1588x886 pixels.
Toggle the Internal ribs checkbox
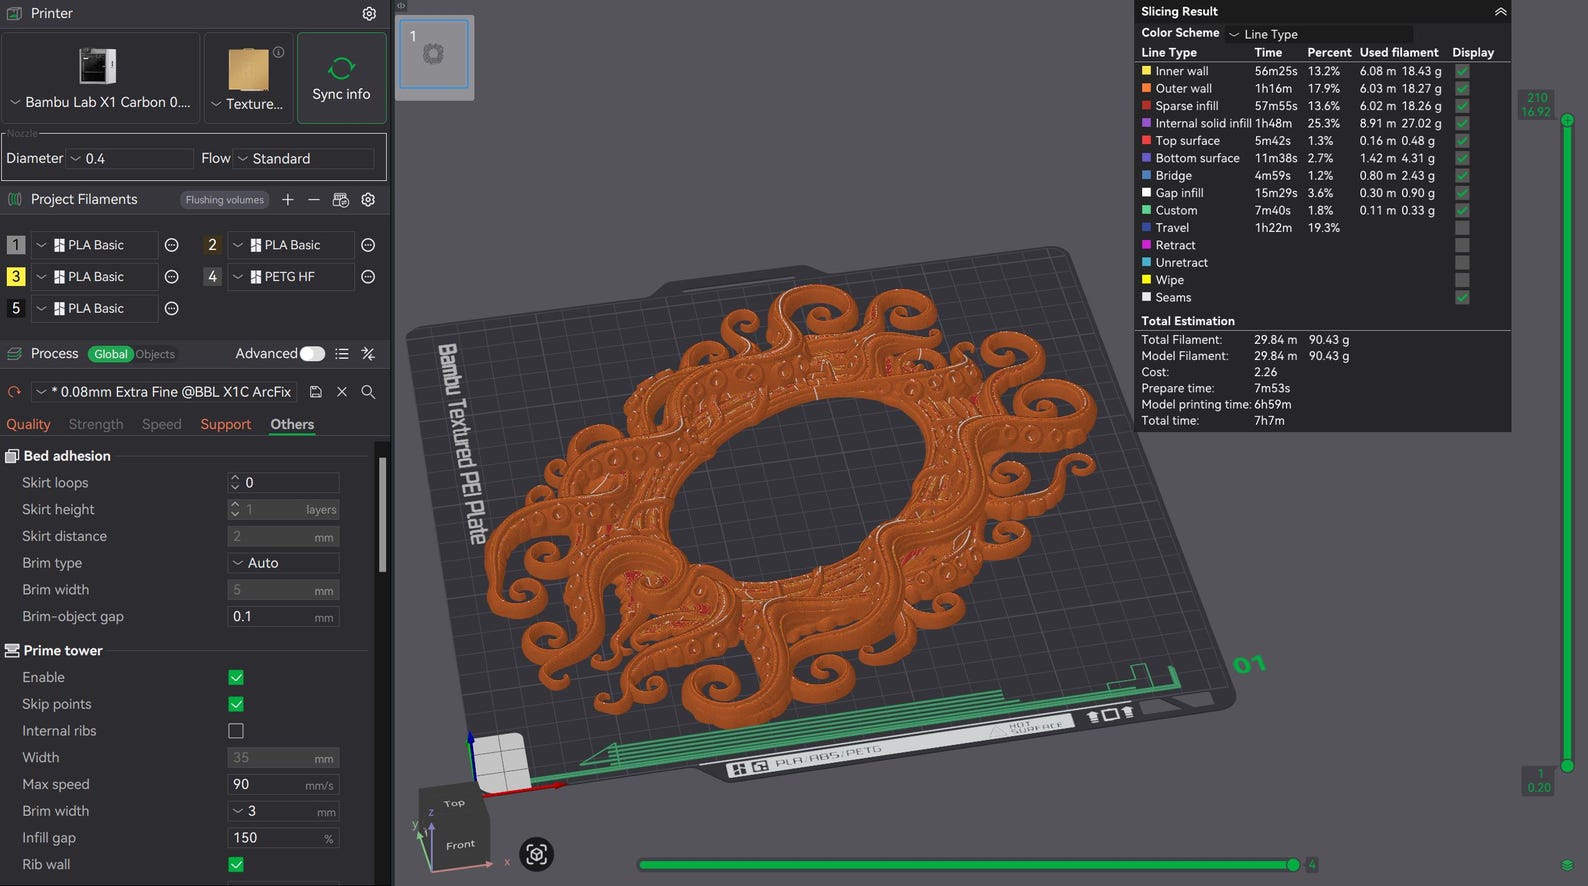pyautogui.click(x=236, y=731)
